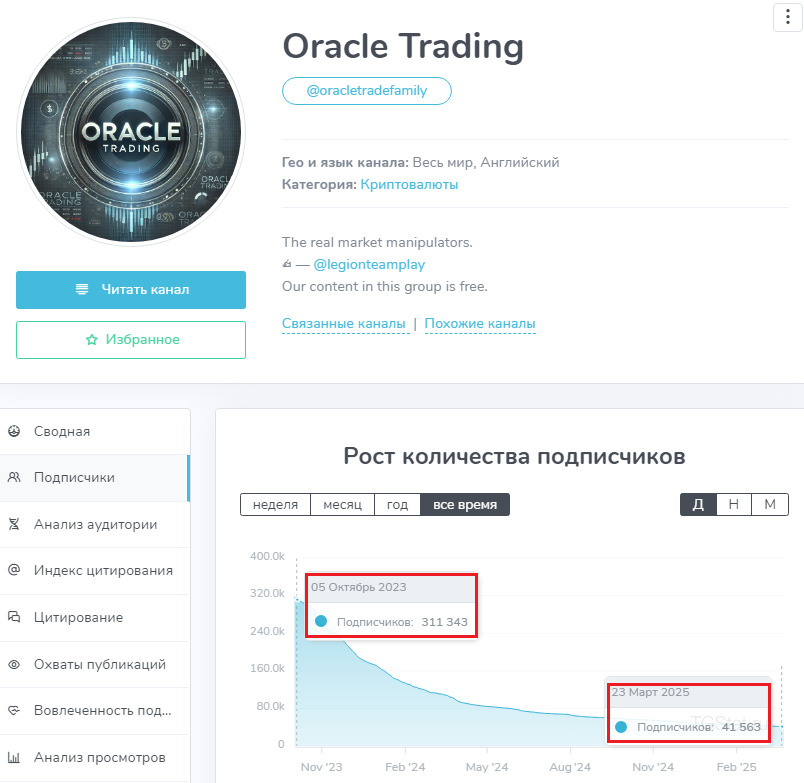
Task: Switch chart grouping to Н (weeks)
Action: click(x=734, y=505)
